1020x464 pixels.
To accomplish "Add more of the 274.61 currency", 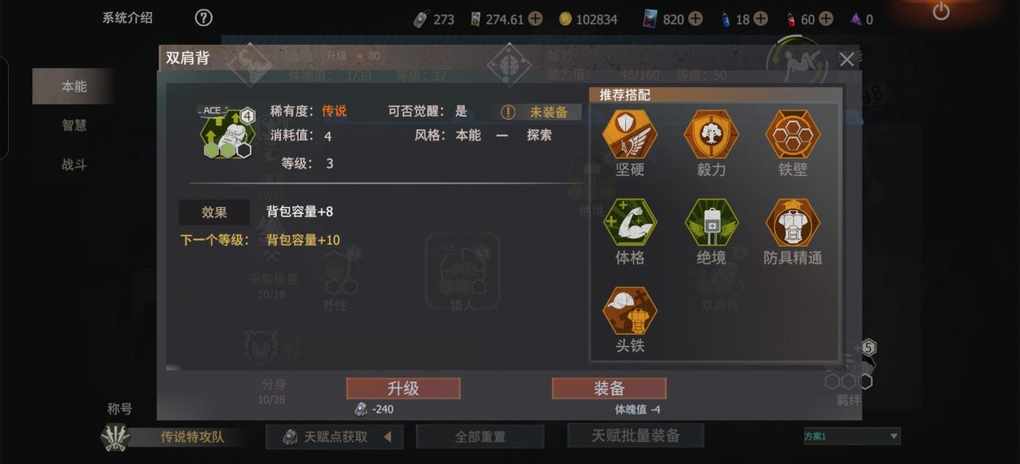I will 535,19.
